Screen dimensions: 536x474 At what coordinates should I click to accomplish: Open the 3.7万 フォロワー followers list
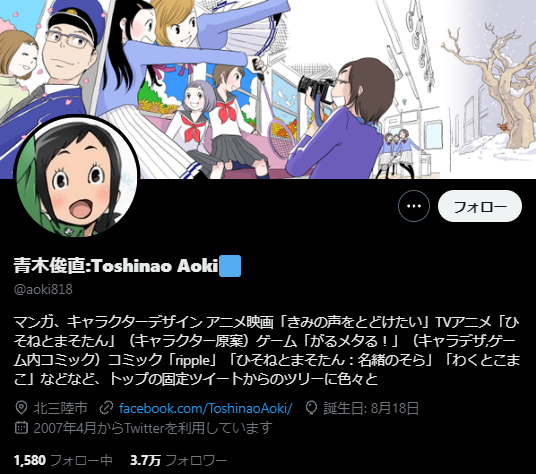178,460
